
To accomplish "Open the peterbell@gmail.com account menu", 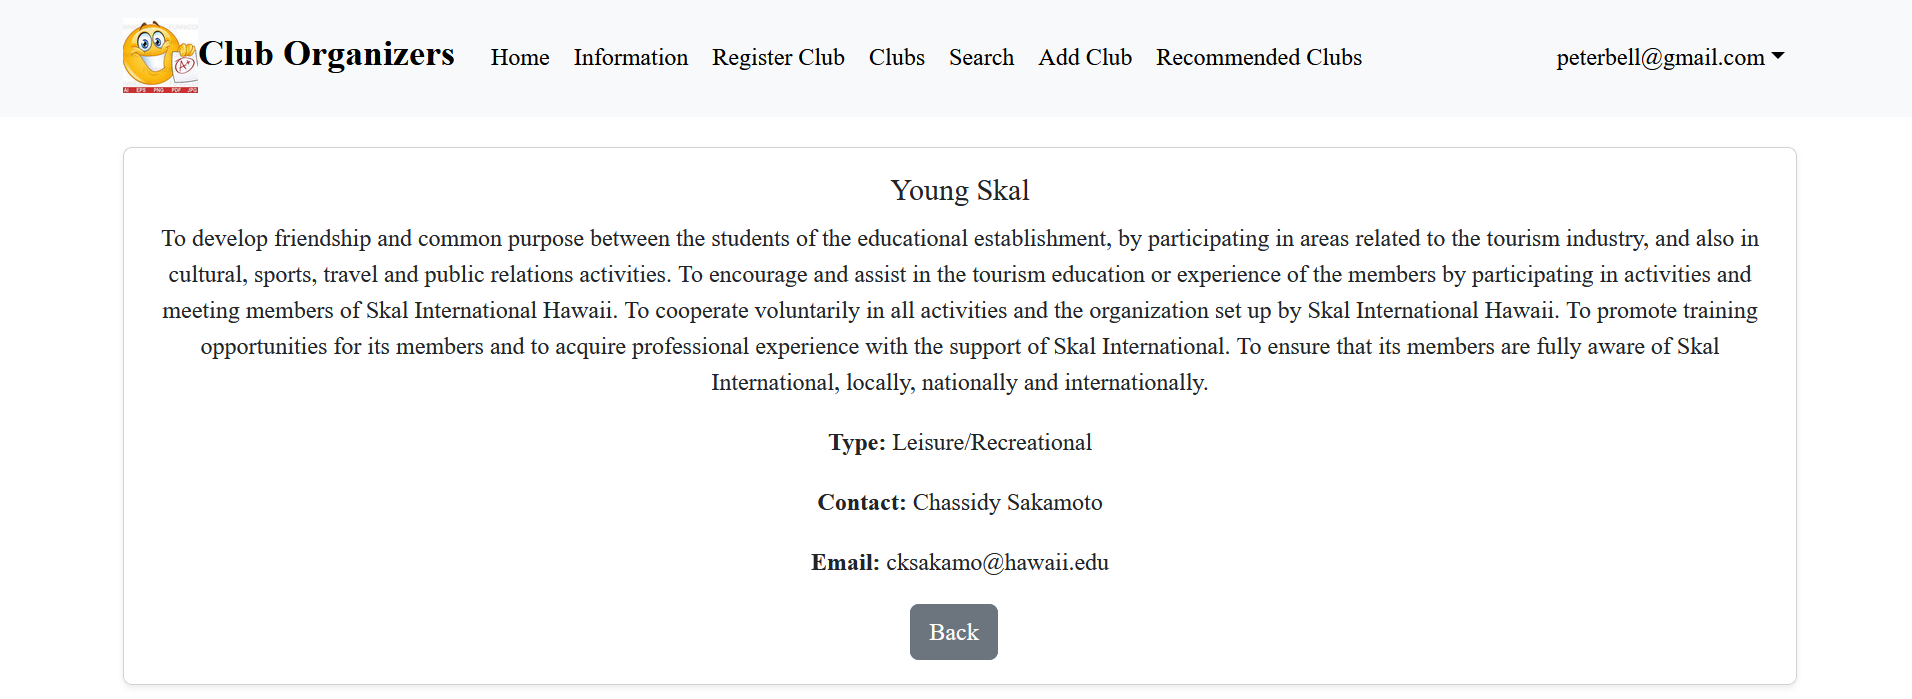I will (1660, 58).
